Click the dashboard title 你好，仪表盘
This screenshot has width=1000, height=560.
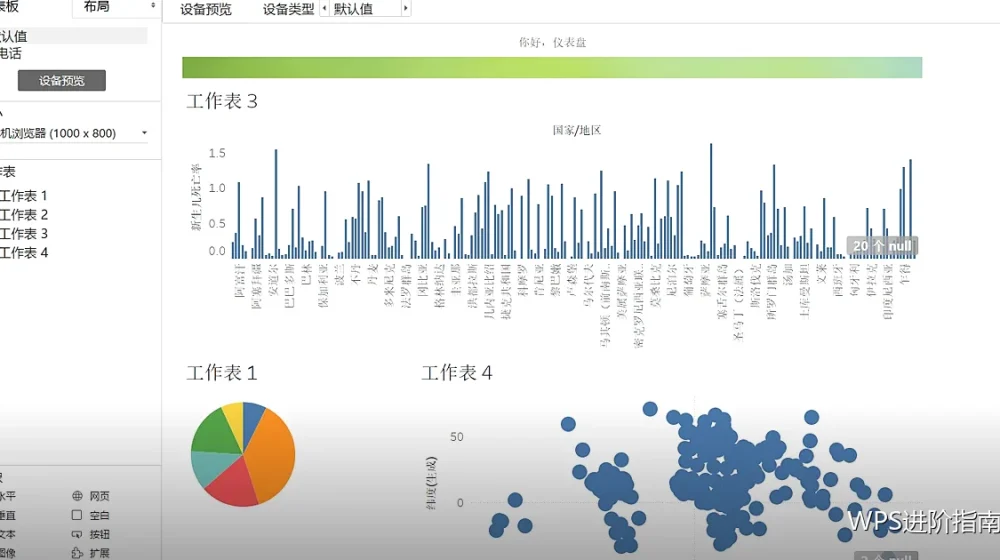(552, 42)
